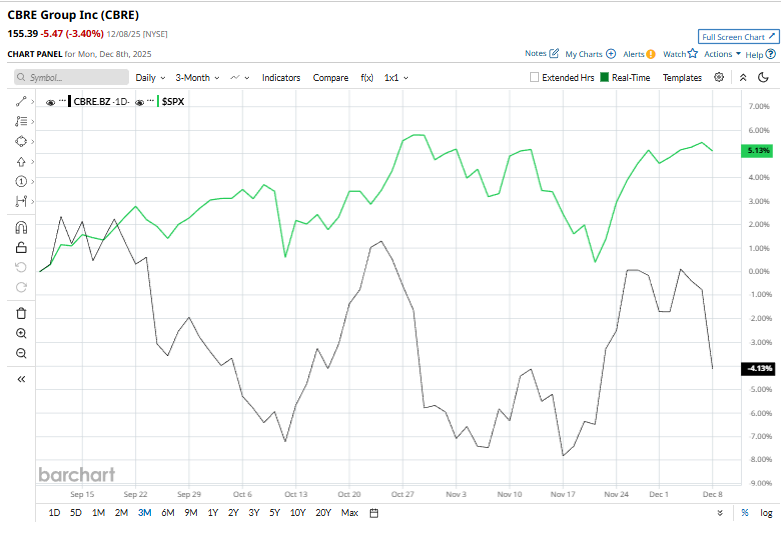Open CBRE.BZ series options dots

click(x=62, y=101)
